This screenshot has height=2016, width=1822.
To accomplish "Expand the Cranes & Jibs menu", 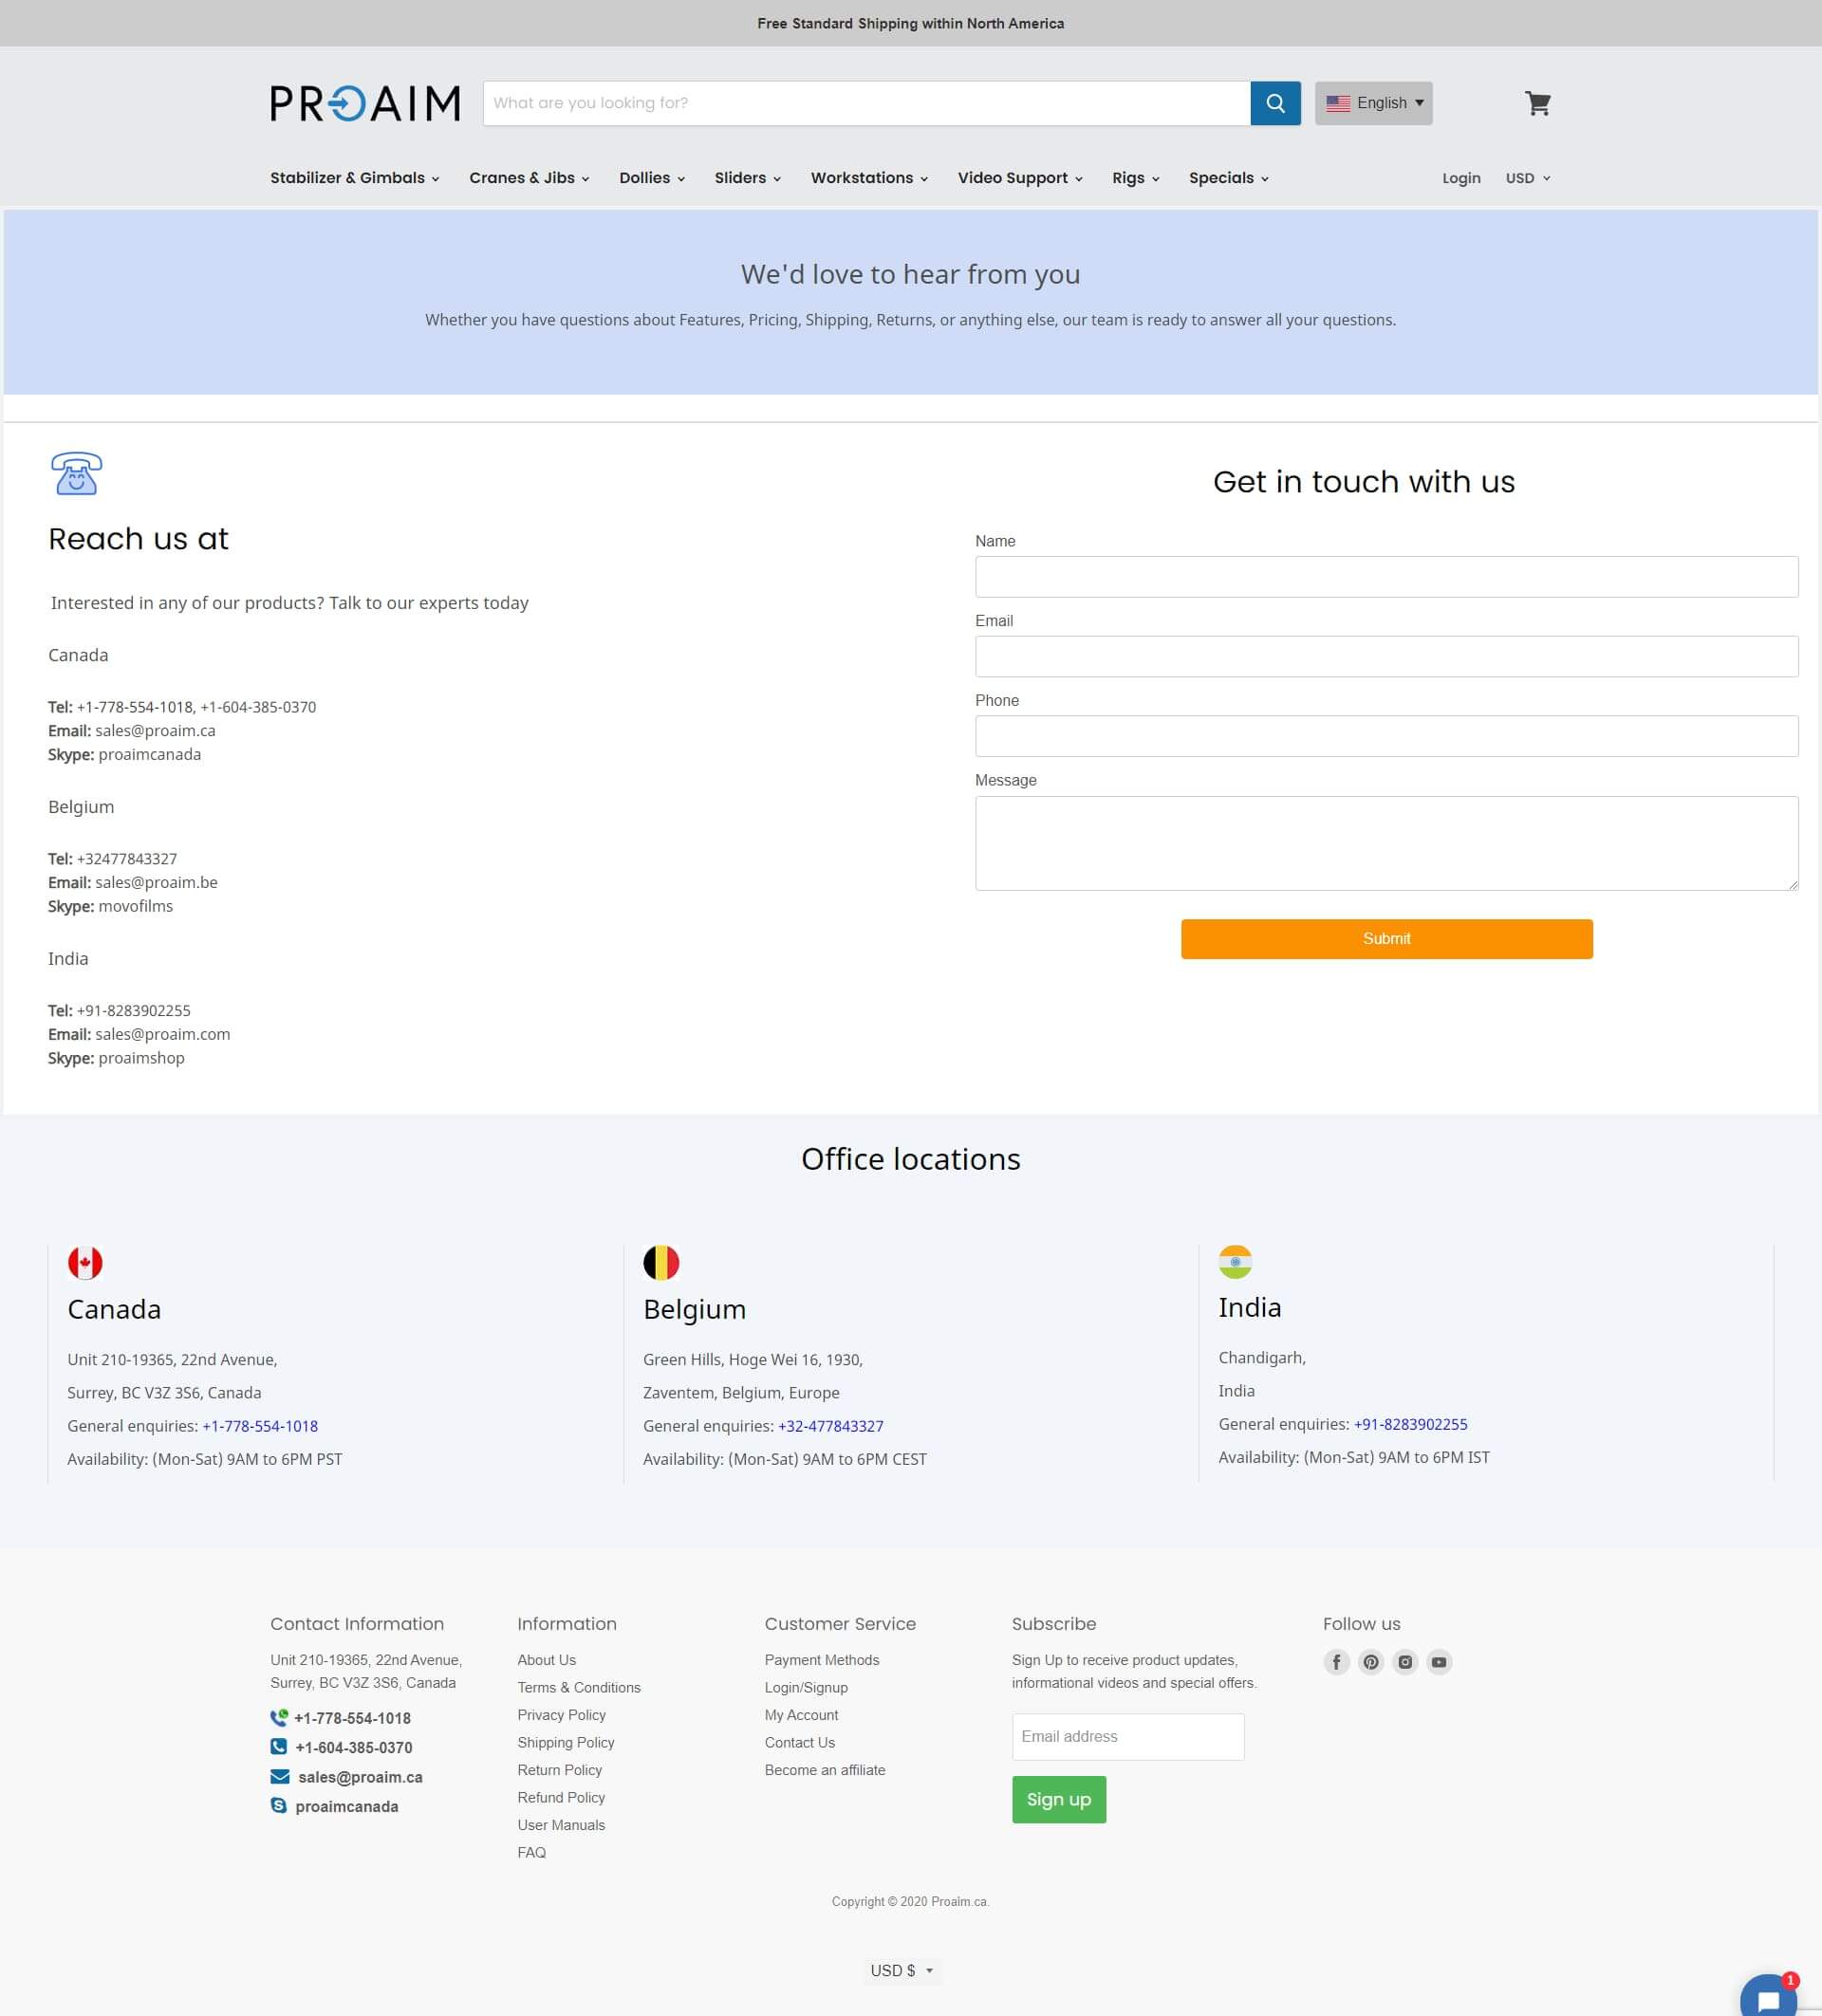I will (529, 178).
